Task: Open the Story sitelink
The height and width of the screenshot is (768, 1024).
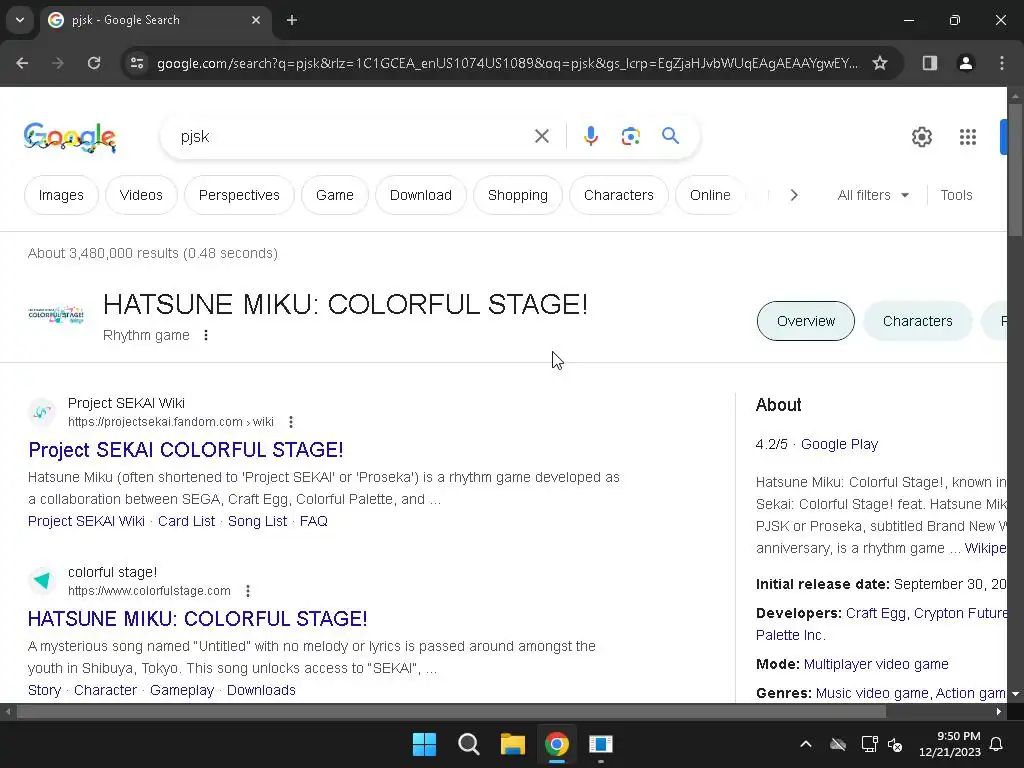Action: pyautogui.click(x=44, y=690)
